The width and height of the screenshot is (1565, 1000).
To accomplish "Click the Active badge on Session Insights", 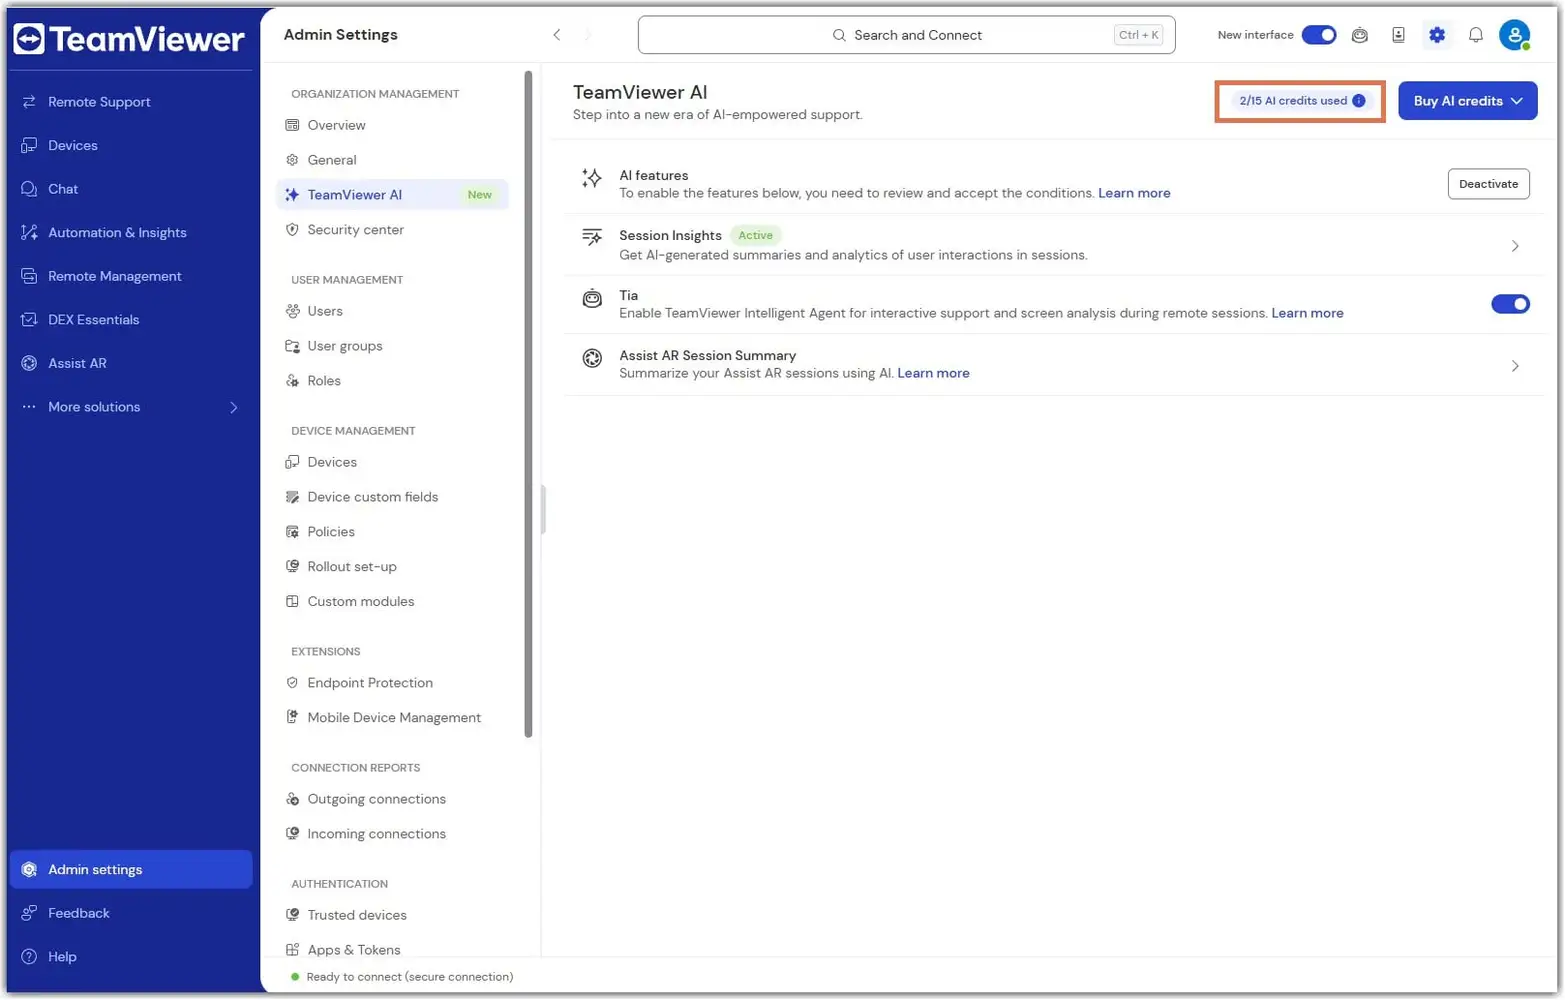I will point(755,236).
